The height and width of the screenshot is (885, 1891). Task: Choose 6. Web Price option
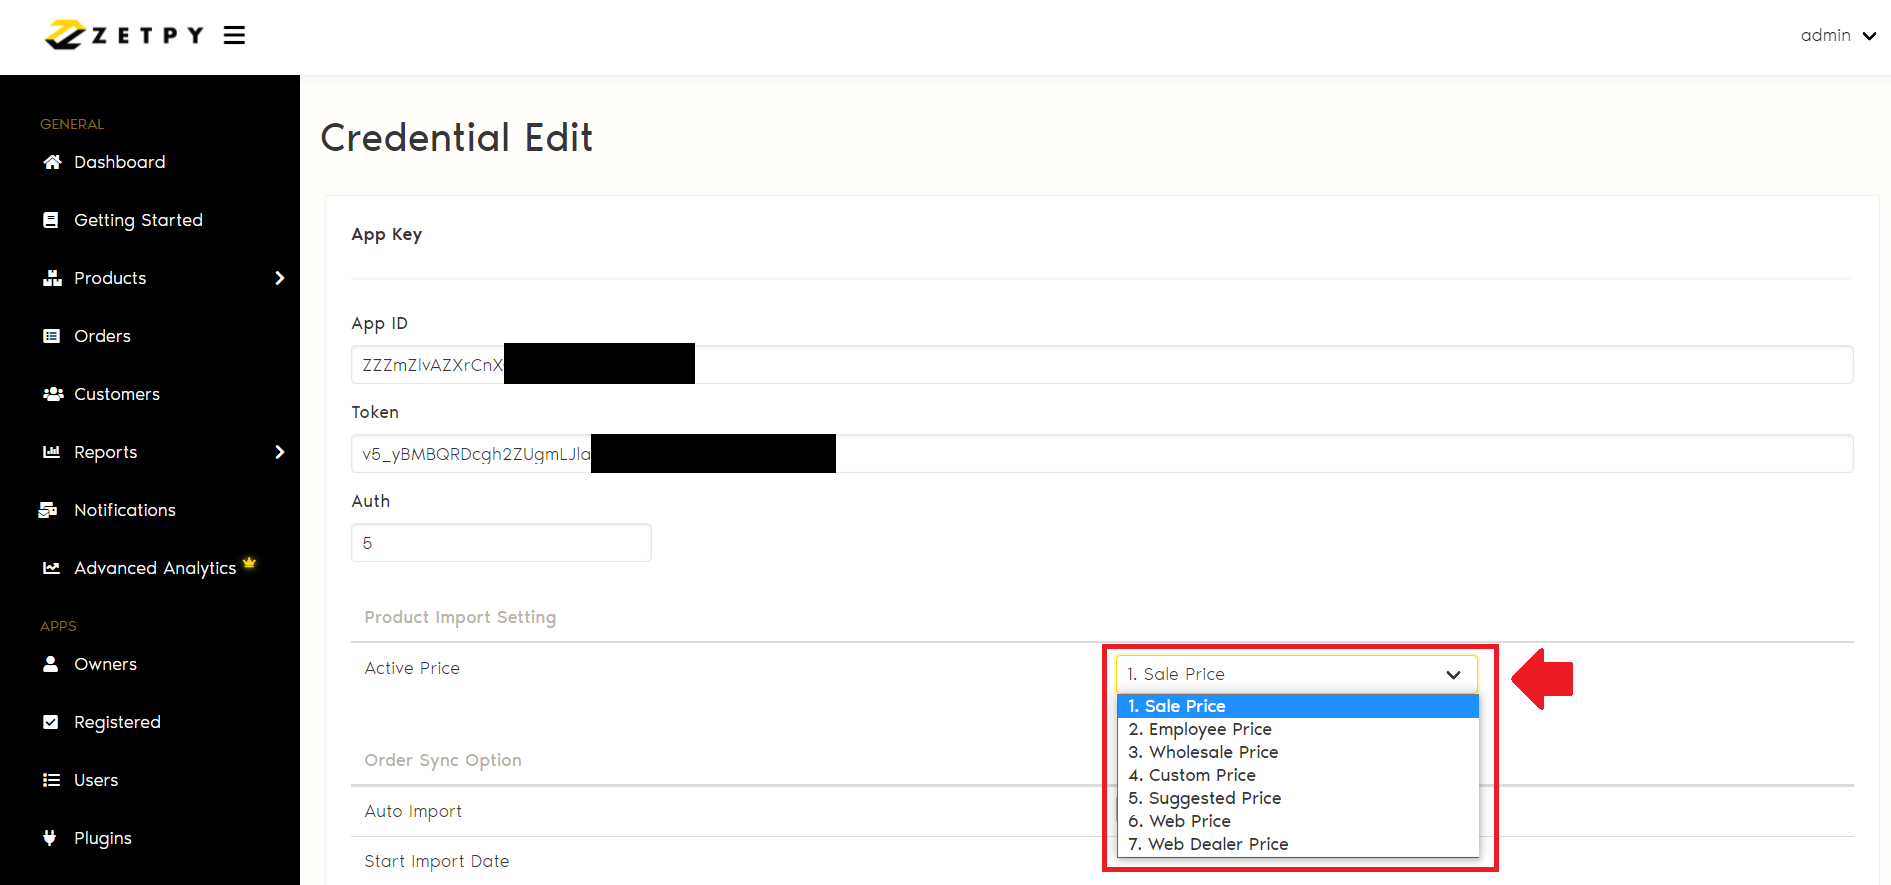[x=1298, y=821]
